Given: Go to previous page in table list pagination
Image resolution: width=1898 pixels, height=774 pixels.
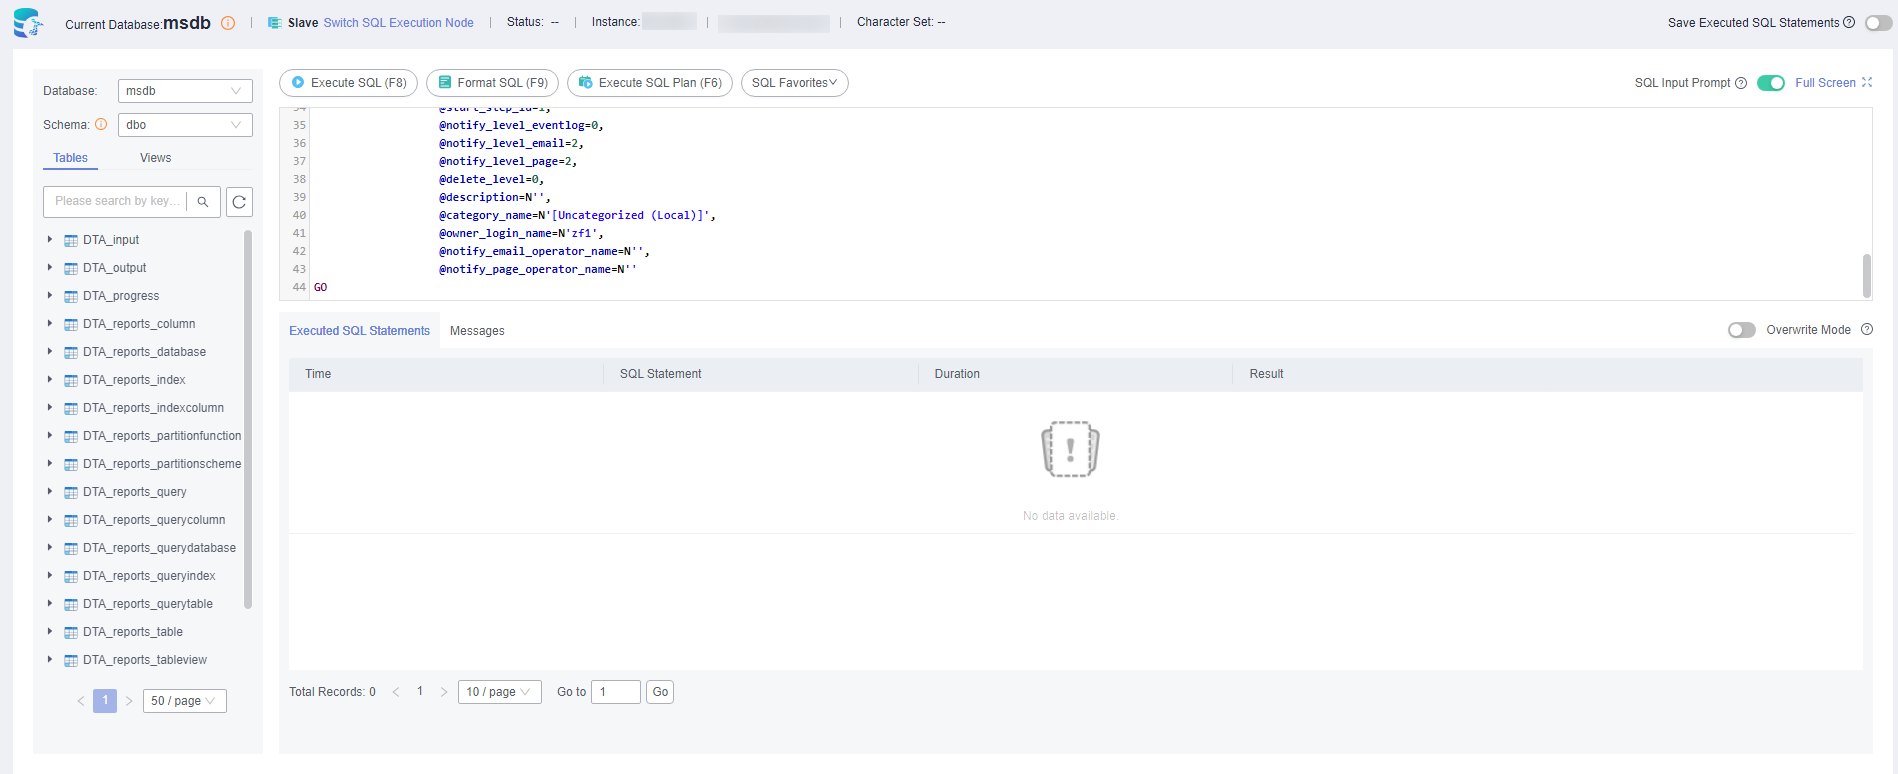Looking at the screenshot, I should [x=81, y=701].
